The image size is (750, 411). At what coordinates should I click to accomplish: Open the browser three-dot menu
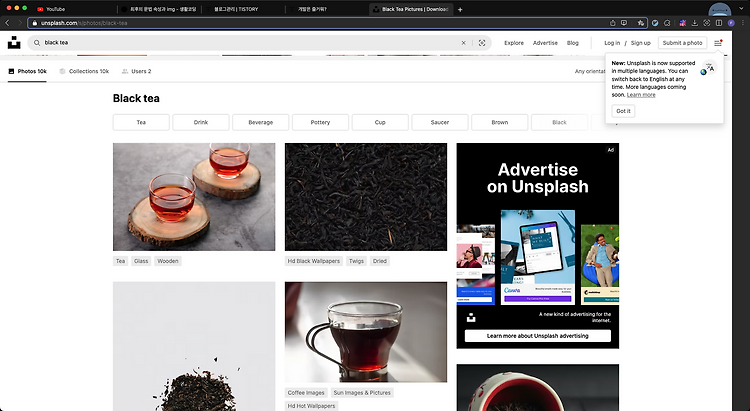pyautogui.click(x=742, y=22)
